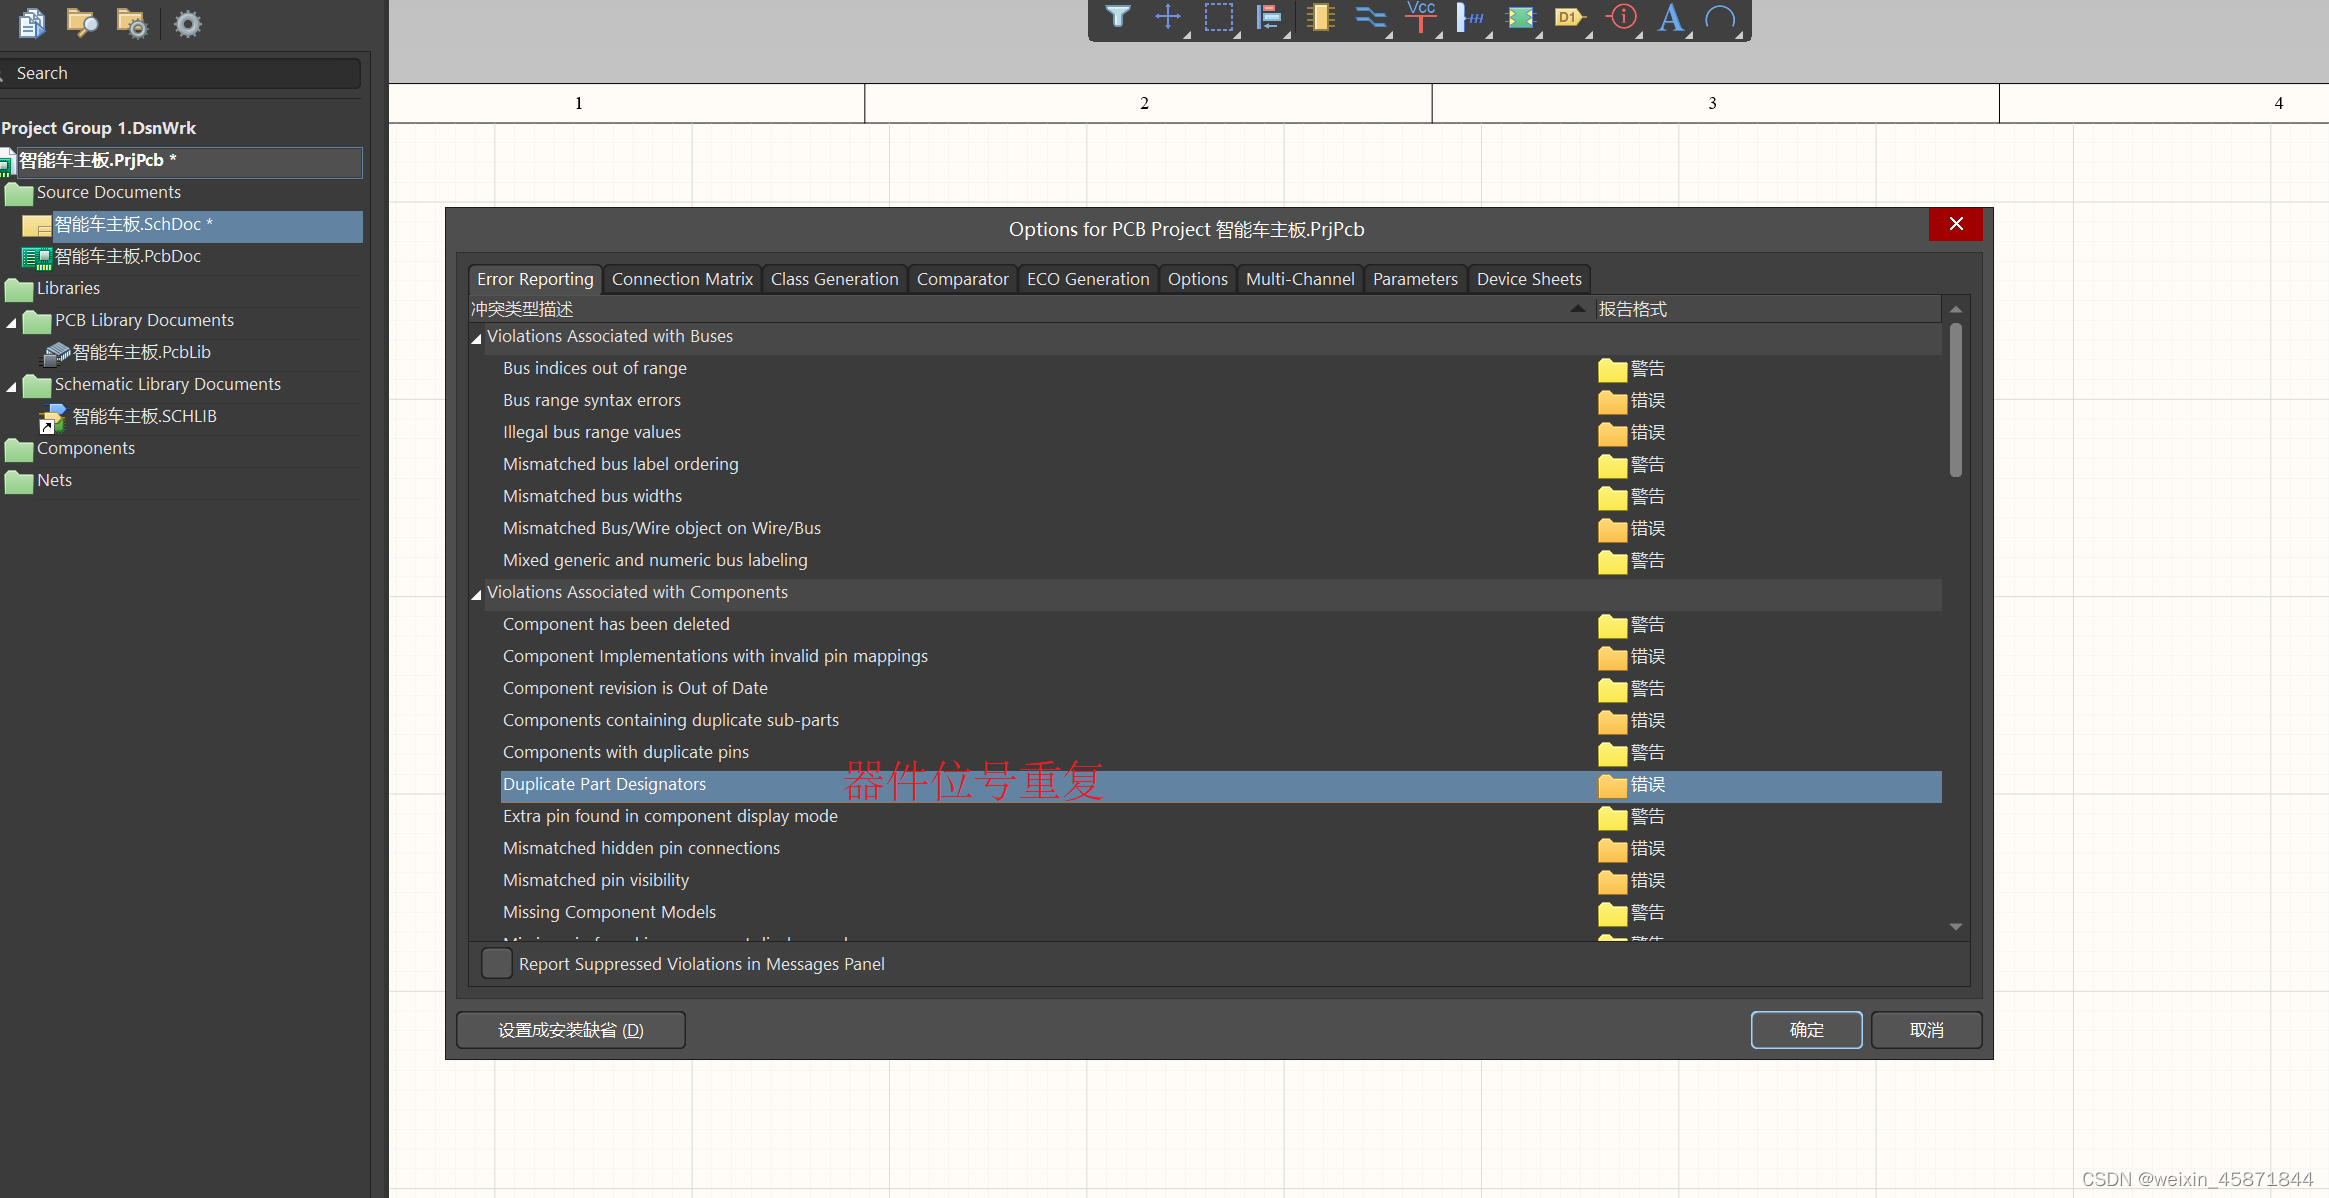
Task: Click the place wire tool icon
Action: pyautogui.click(x=1370, y=17)
